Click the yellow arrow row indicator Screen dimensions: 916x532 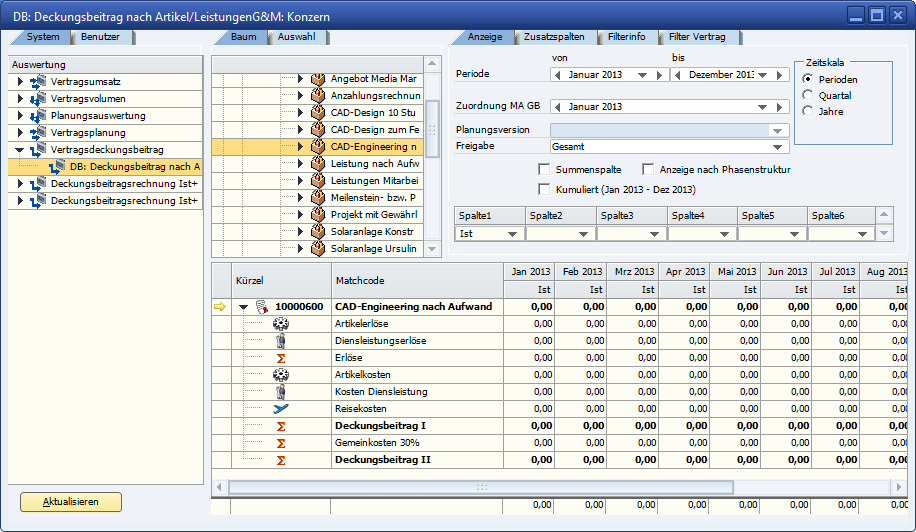click(220, 307)
